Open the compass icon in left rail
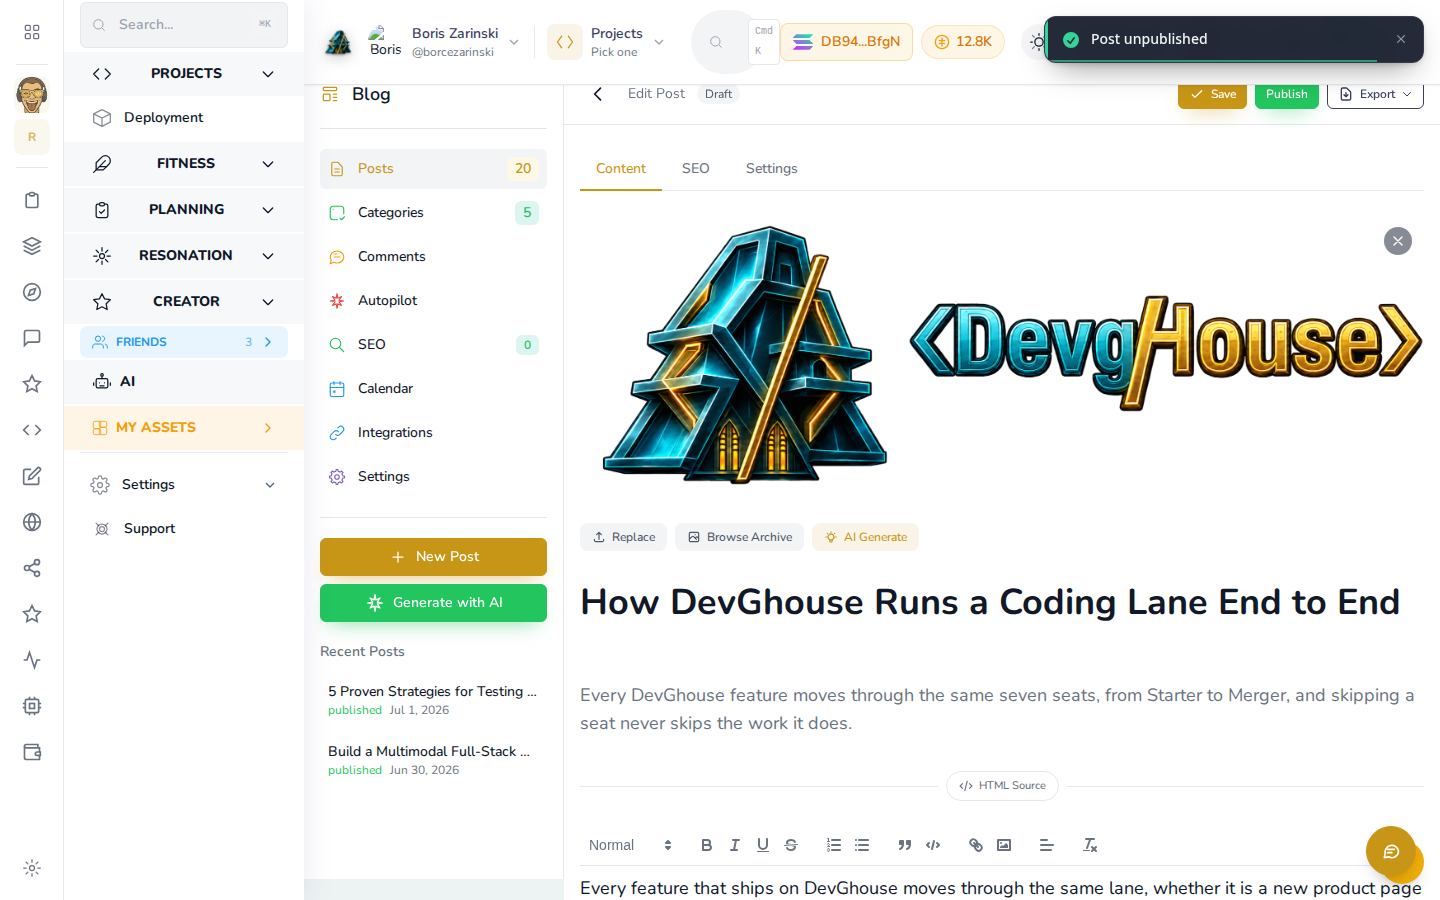1440x900 pixels. coord(32,292)
